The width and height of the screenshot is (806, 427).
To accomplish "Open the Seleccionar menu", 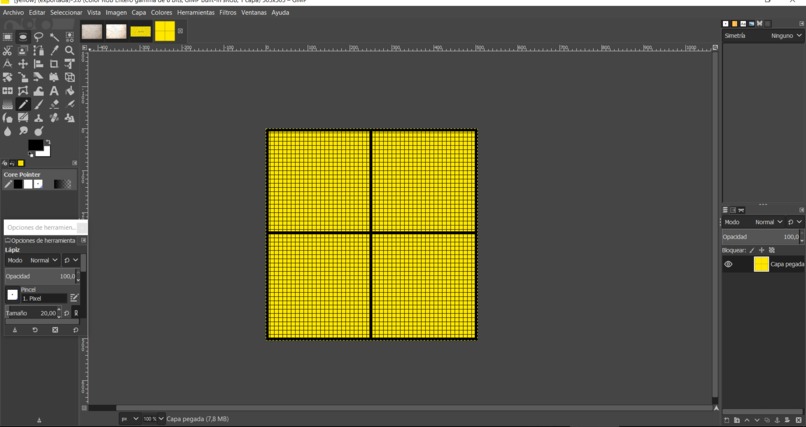I will tap(66, 12).
